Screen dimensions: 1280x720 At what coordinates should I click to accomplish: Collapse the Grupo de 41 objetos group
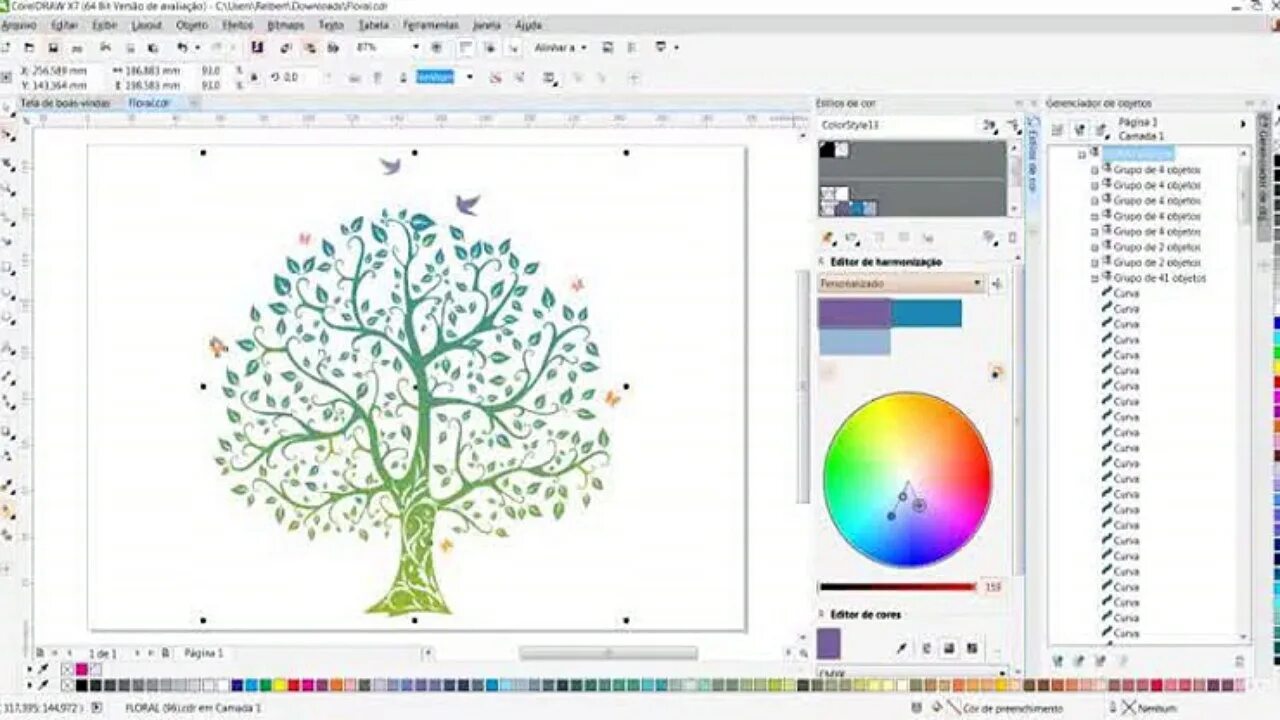pos(1095,279)
